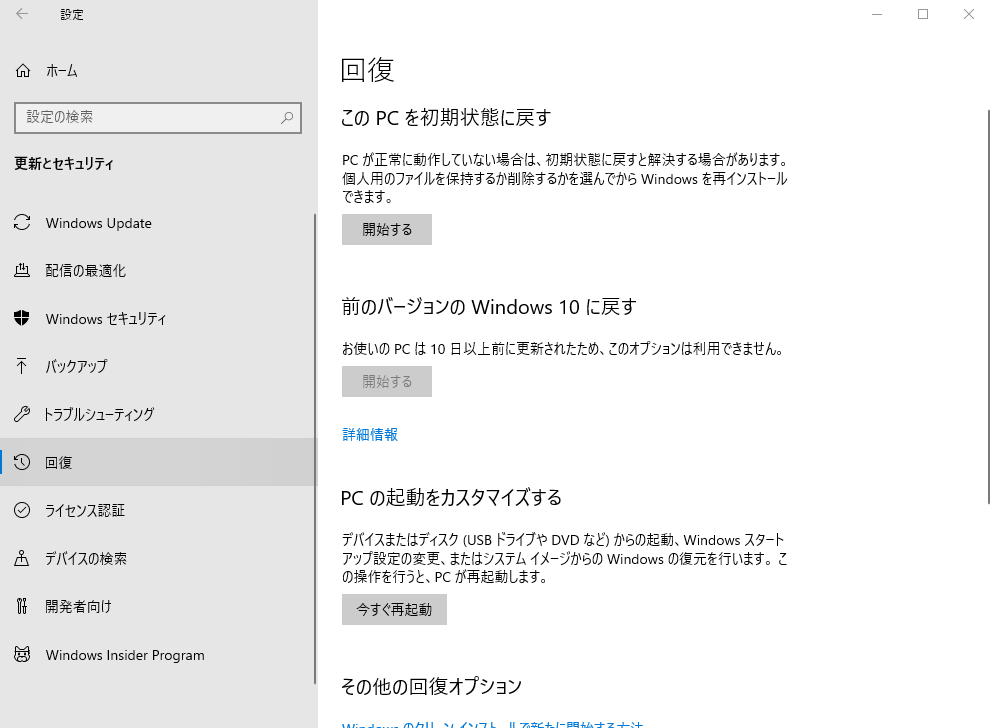Screen dimensions: 990x728
Task: Select the 回復 (Recovery) clock icon
Action: tap(22, 462)
